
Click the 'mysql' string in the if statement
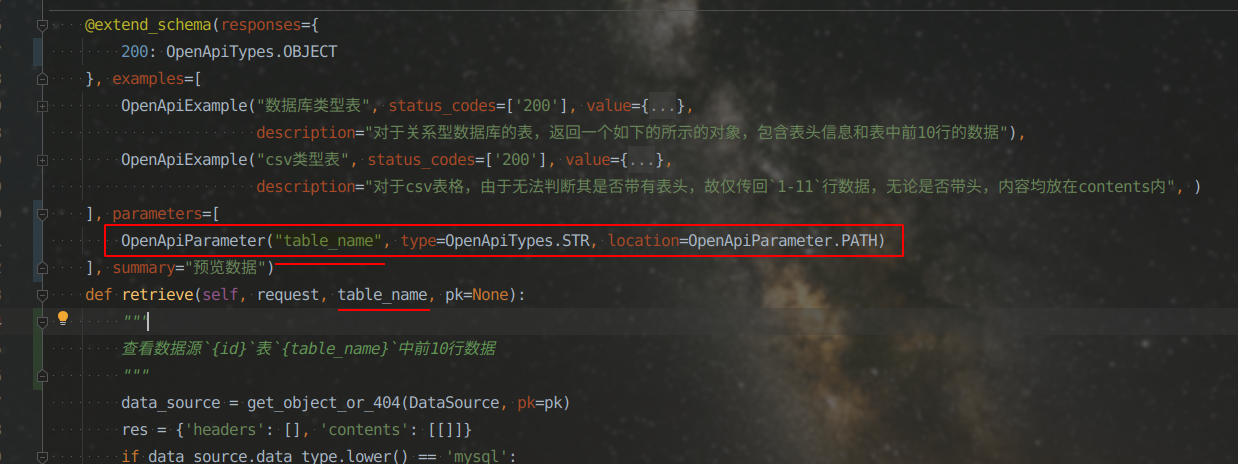475,456
